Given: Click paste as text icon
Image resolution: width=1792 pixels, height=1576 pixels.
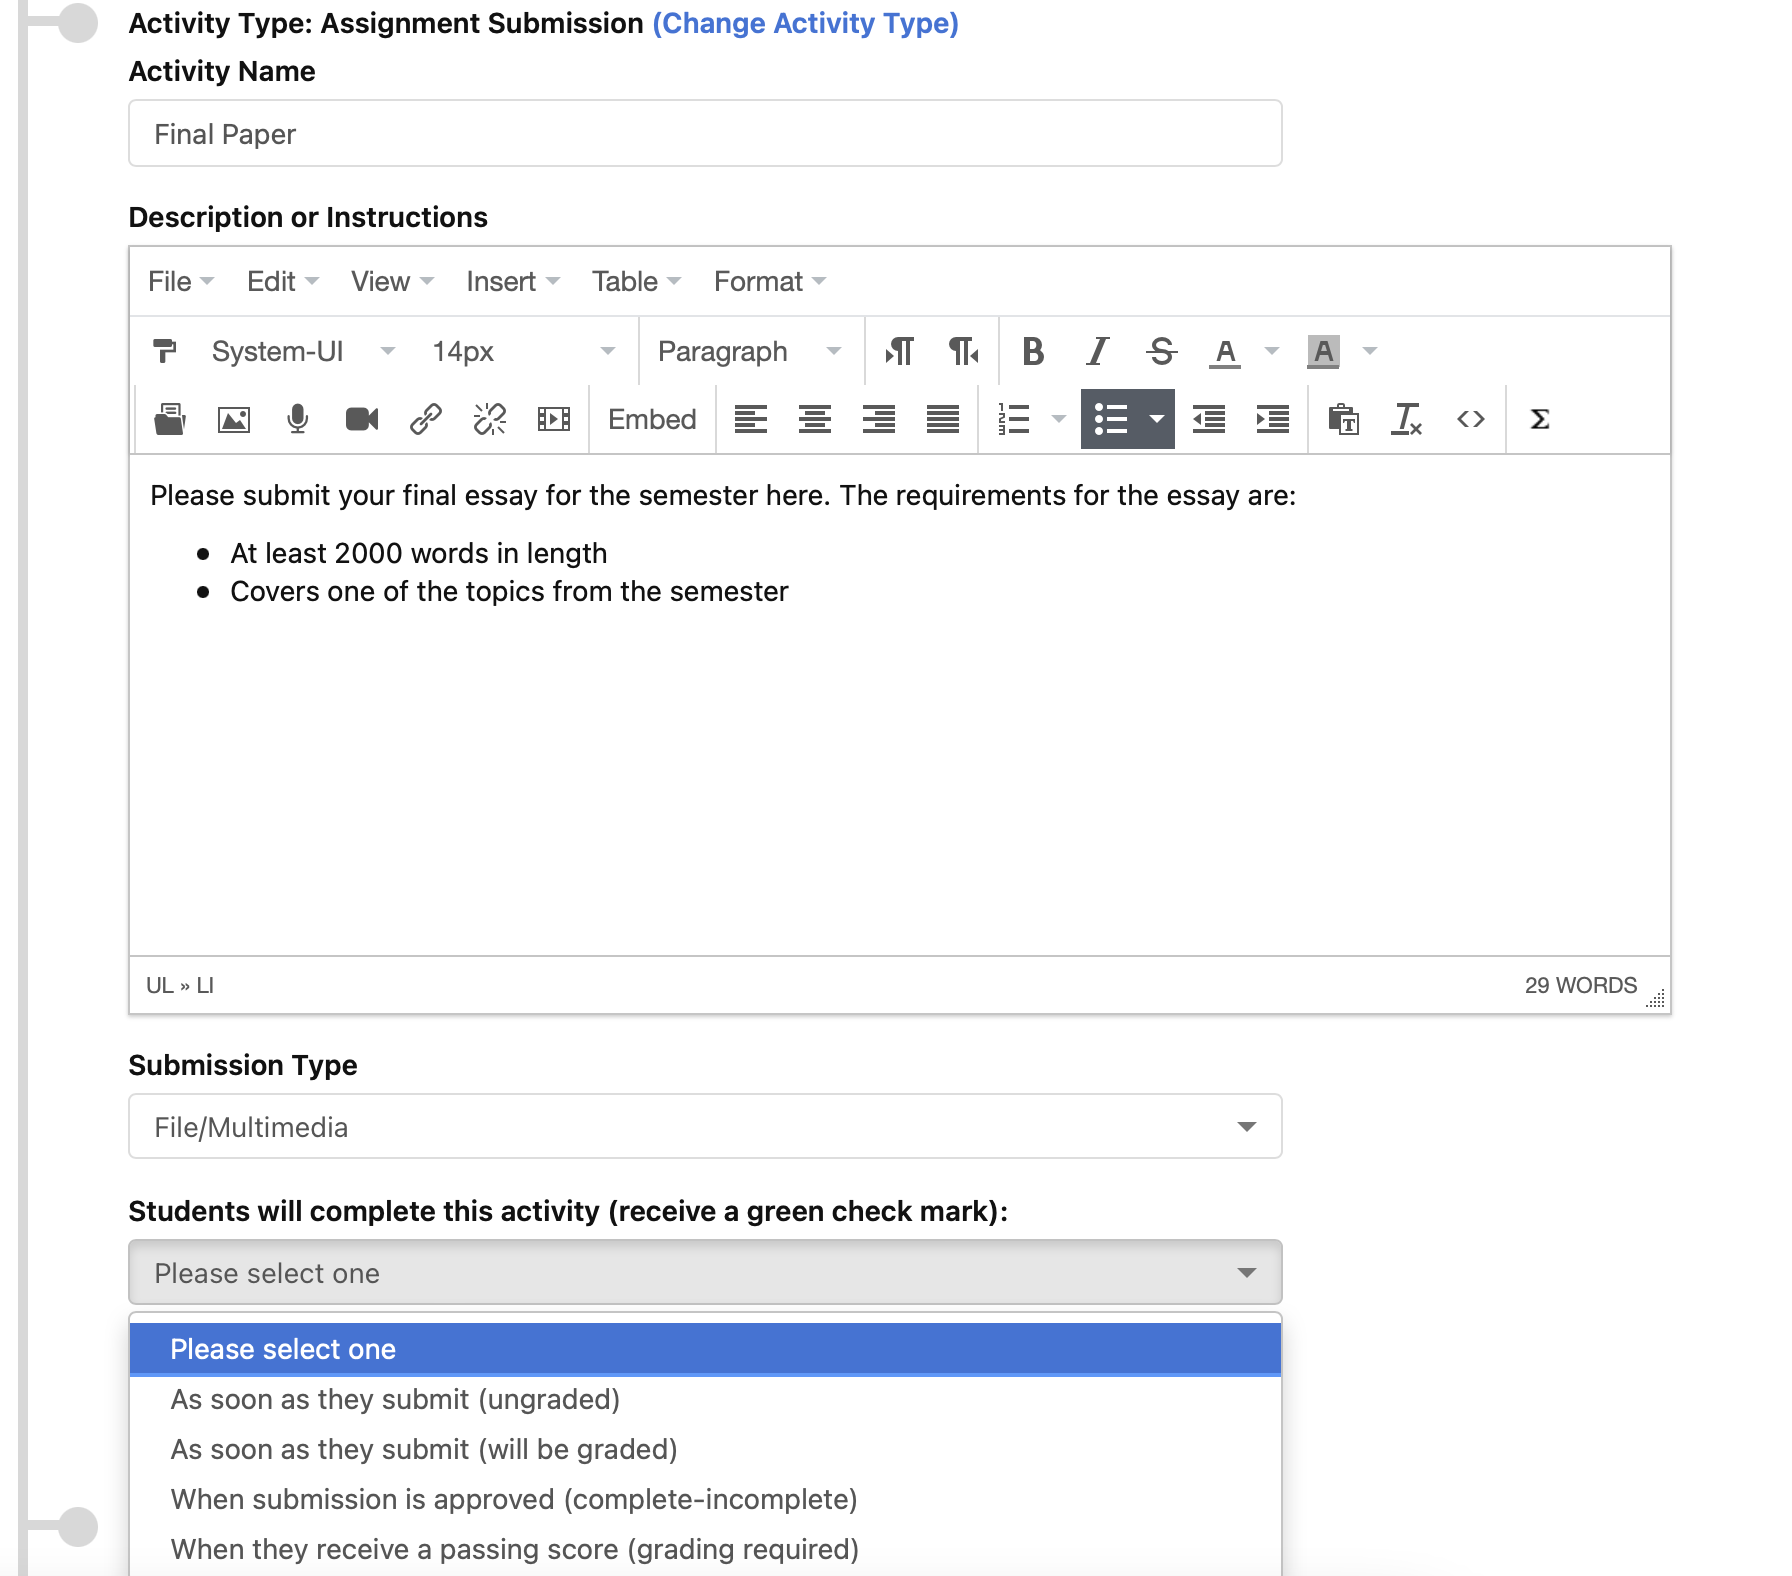Looking at the screenshot, I should click(x=1343, y=419).
